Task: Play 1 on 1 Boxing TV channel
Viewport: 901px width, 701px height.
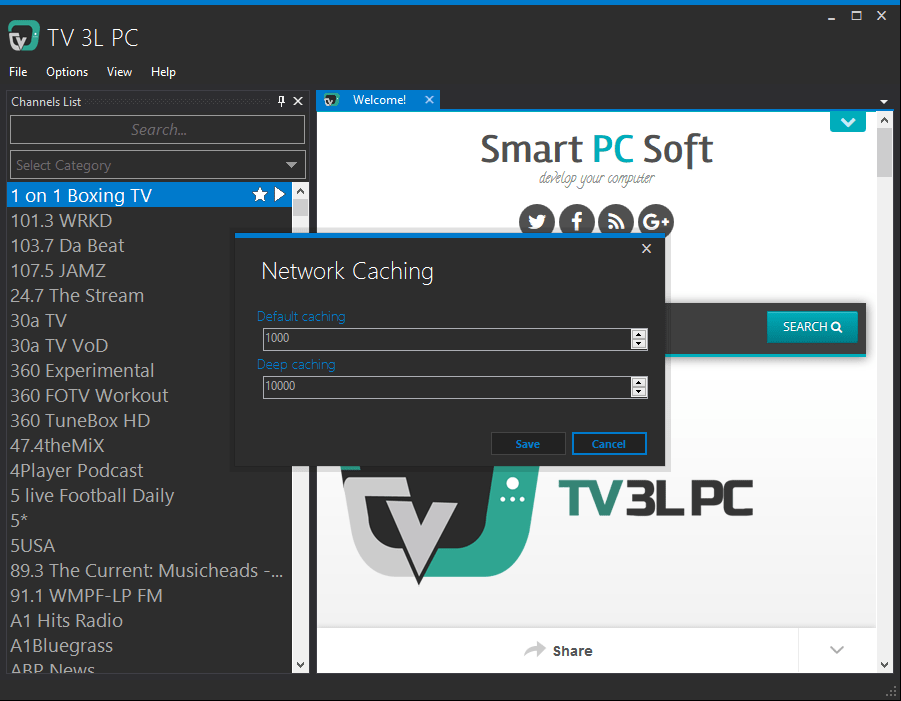Action: [x=279, y=194]
